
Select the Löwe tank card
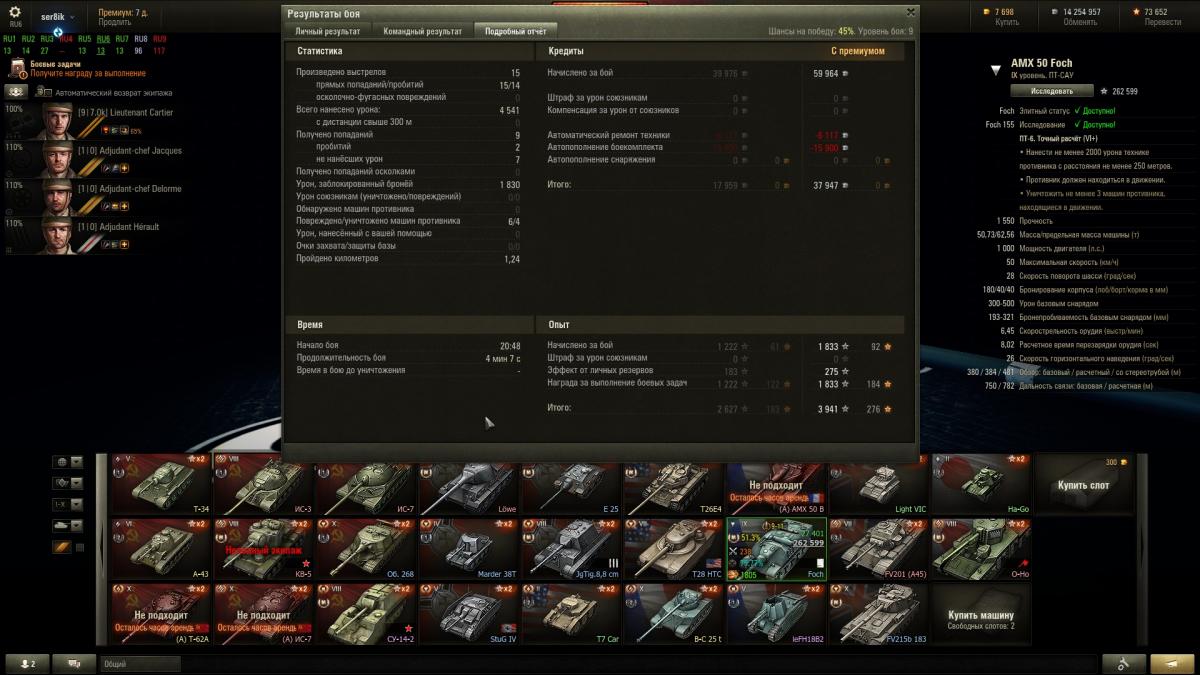pyautogui.click(x=469, y=484)
